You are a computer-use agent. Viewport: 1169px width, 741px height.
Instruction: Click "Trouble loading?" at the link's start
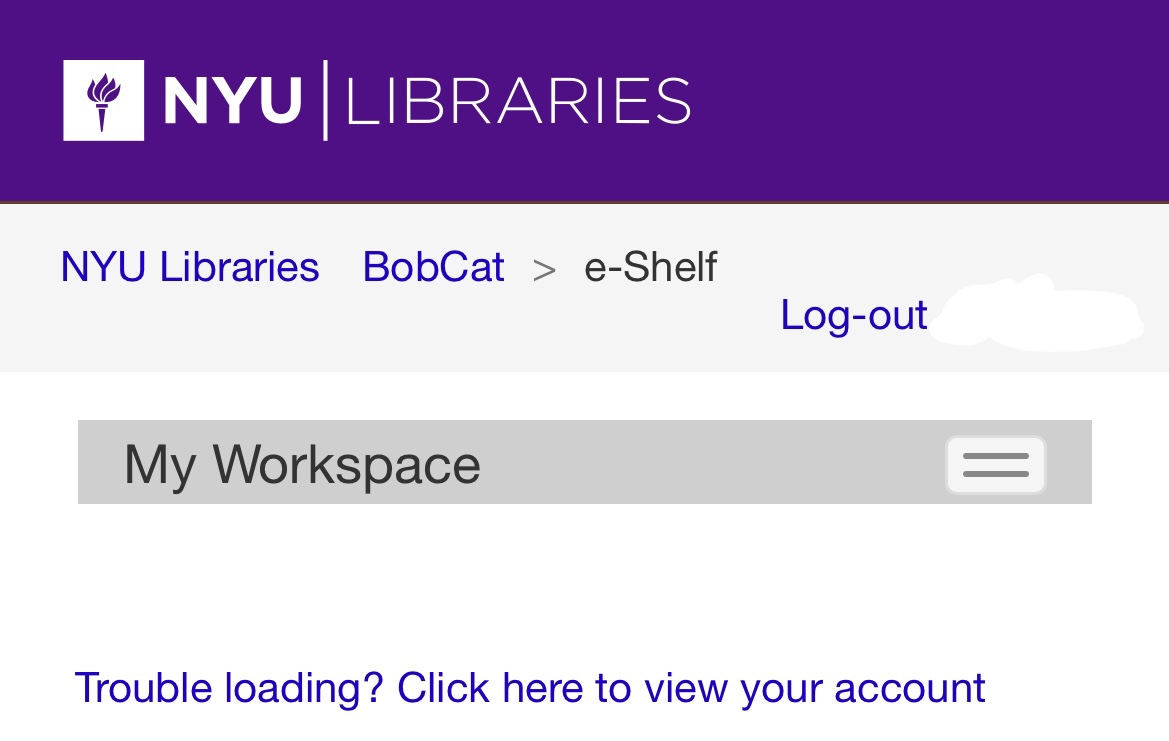pos(228,688)
